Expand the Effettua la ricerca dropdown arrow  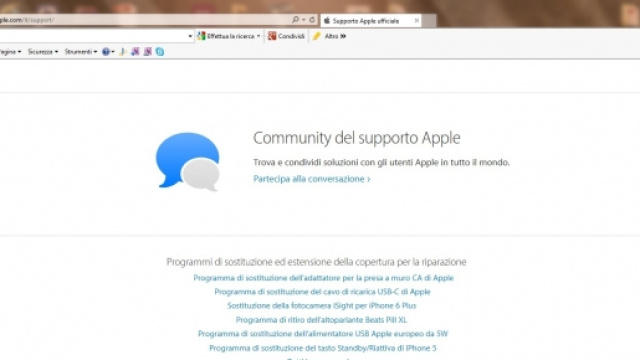coord(258,36)
